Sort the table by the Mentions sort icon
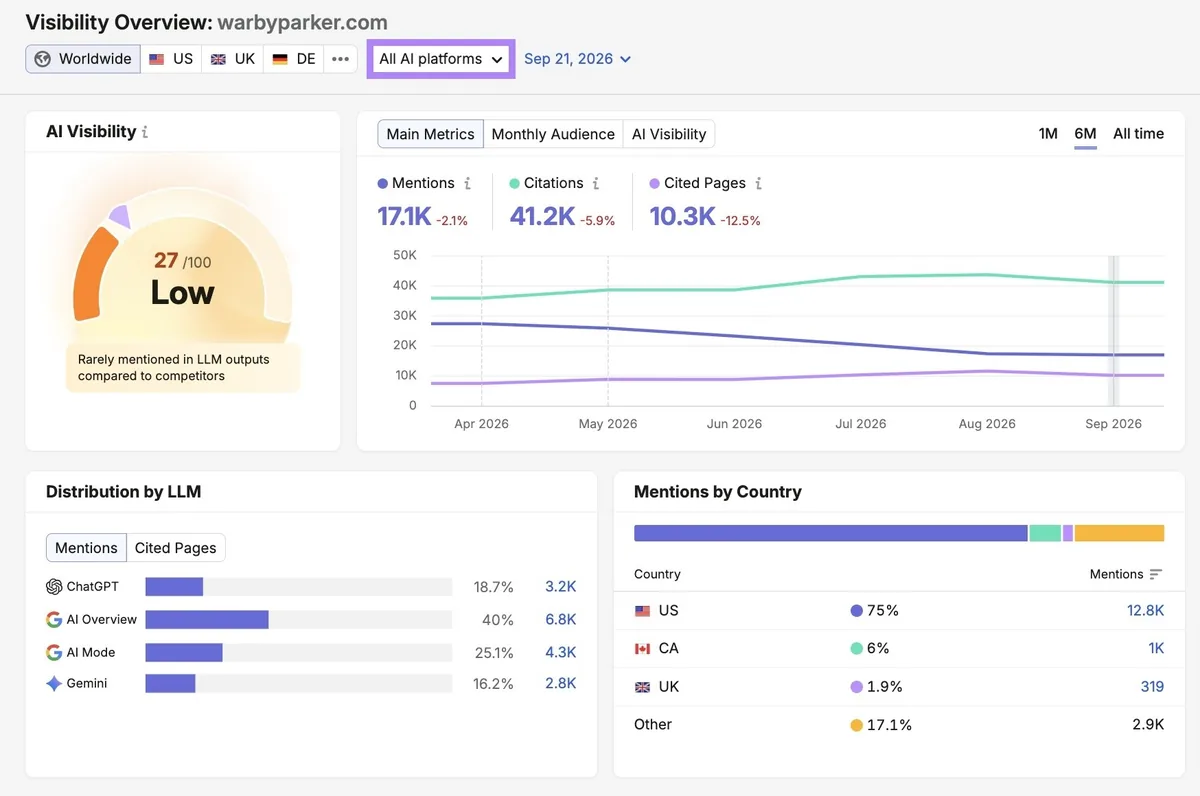 coord(1156,574)
